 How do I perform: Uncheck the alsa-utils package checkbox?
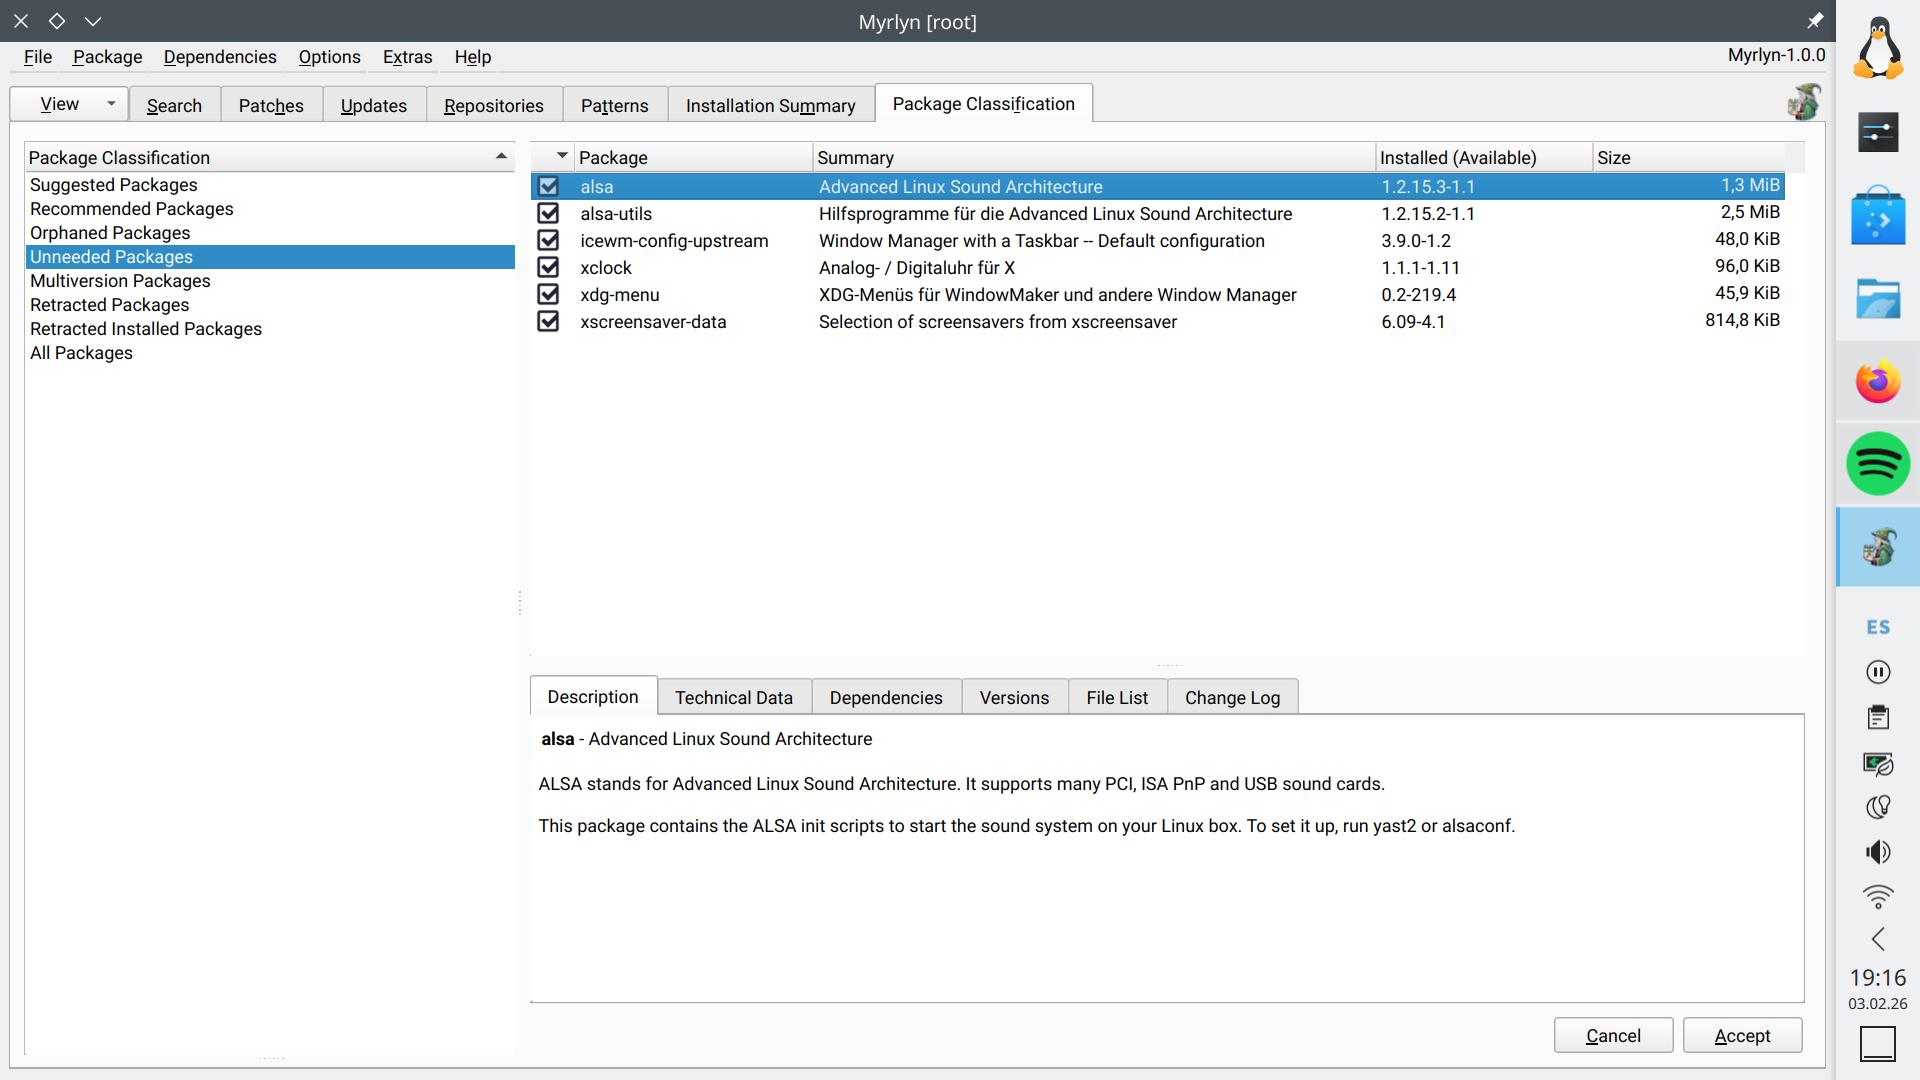click(x=548, y=213)
